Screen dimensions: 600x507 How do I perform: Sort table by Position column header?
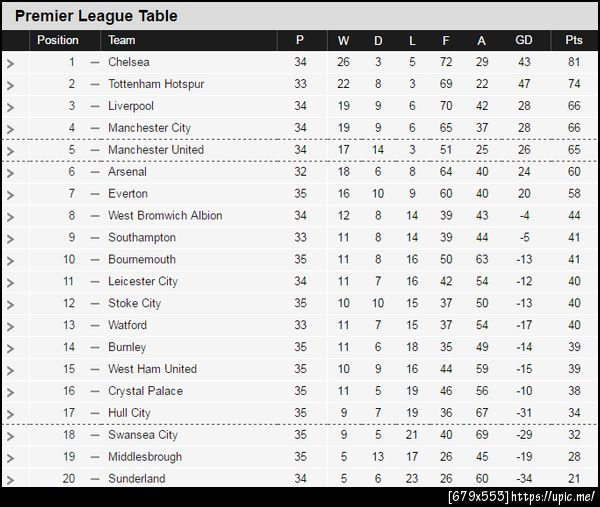[58, 40]
